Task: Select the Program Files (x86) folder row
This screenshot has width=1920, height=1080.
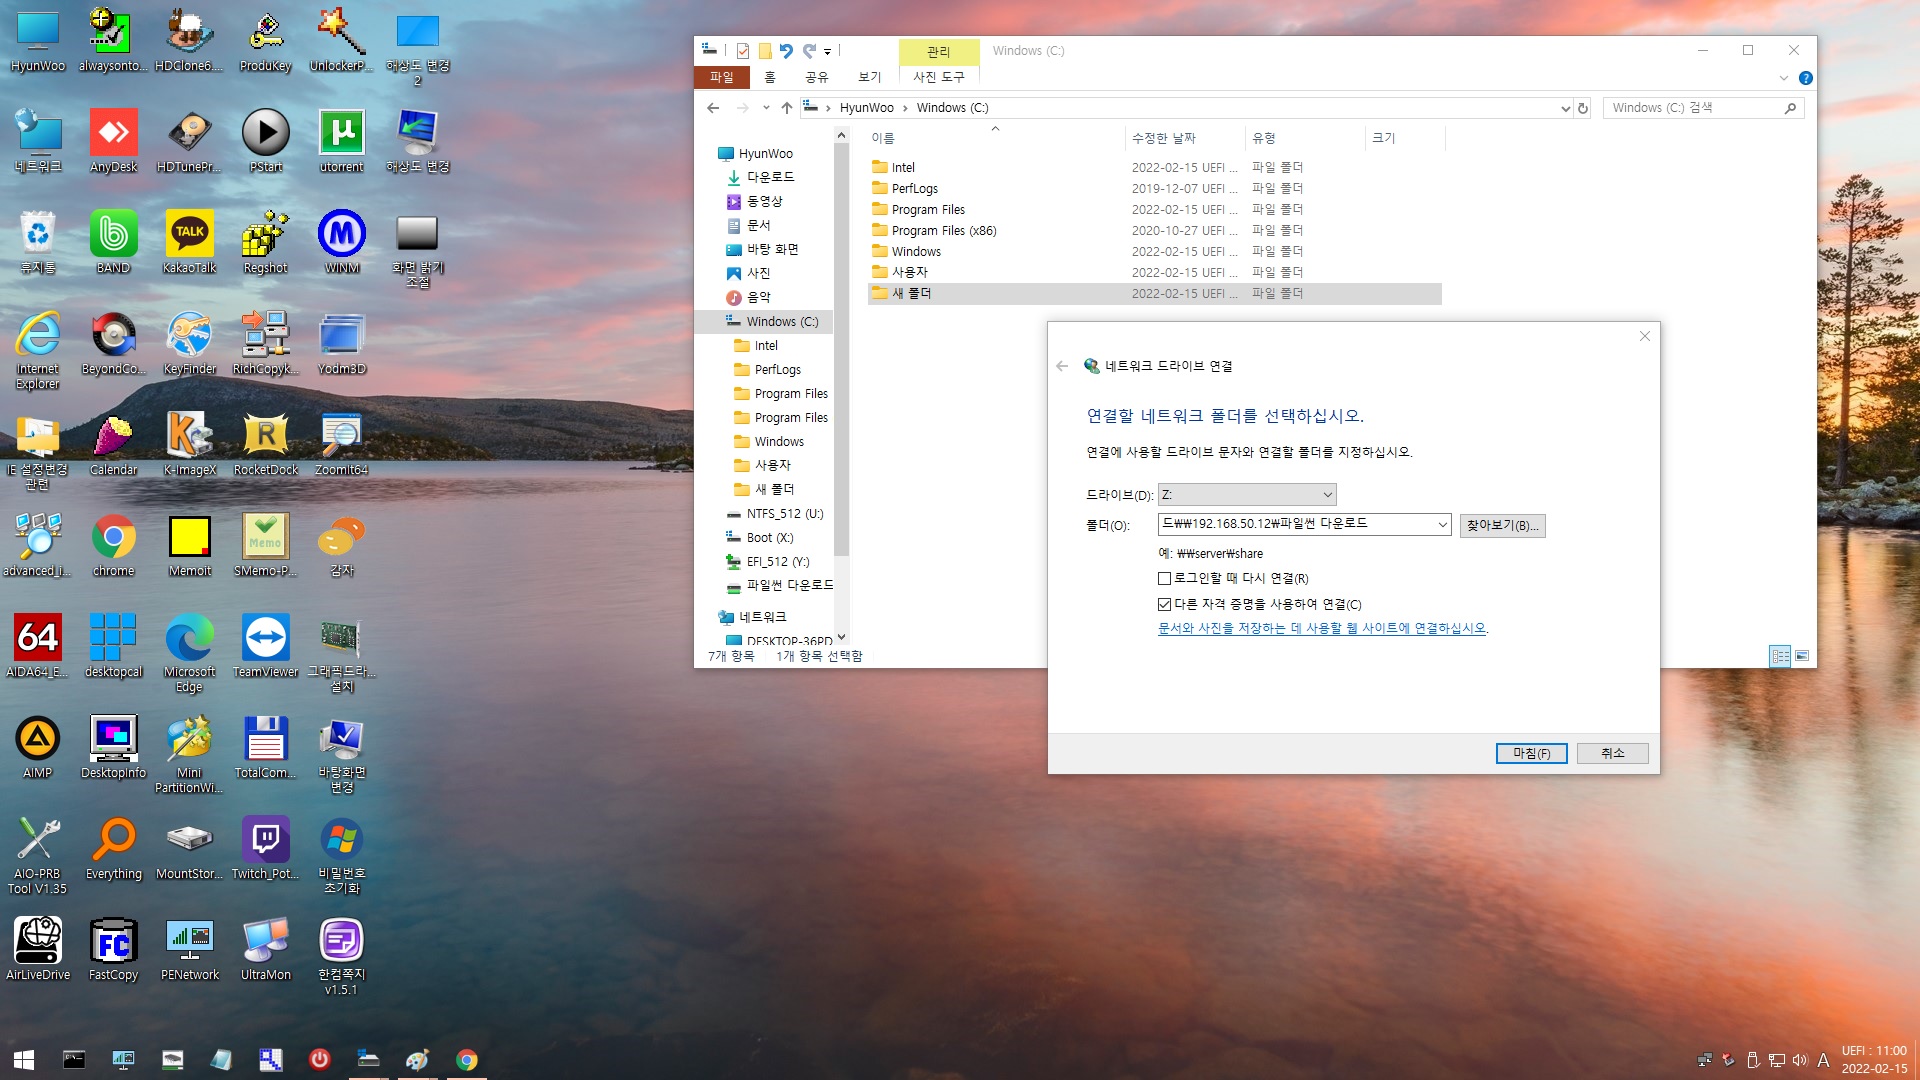Action: point(1154,230)
